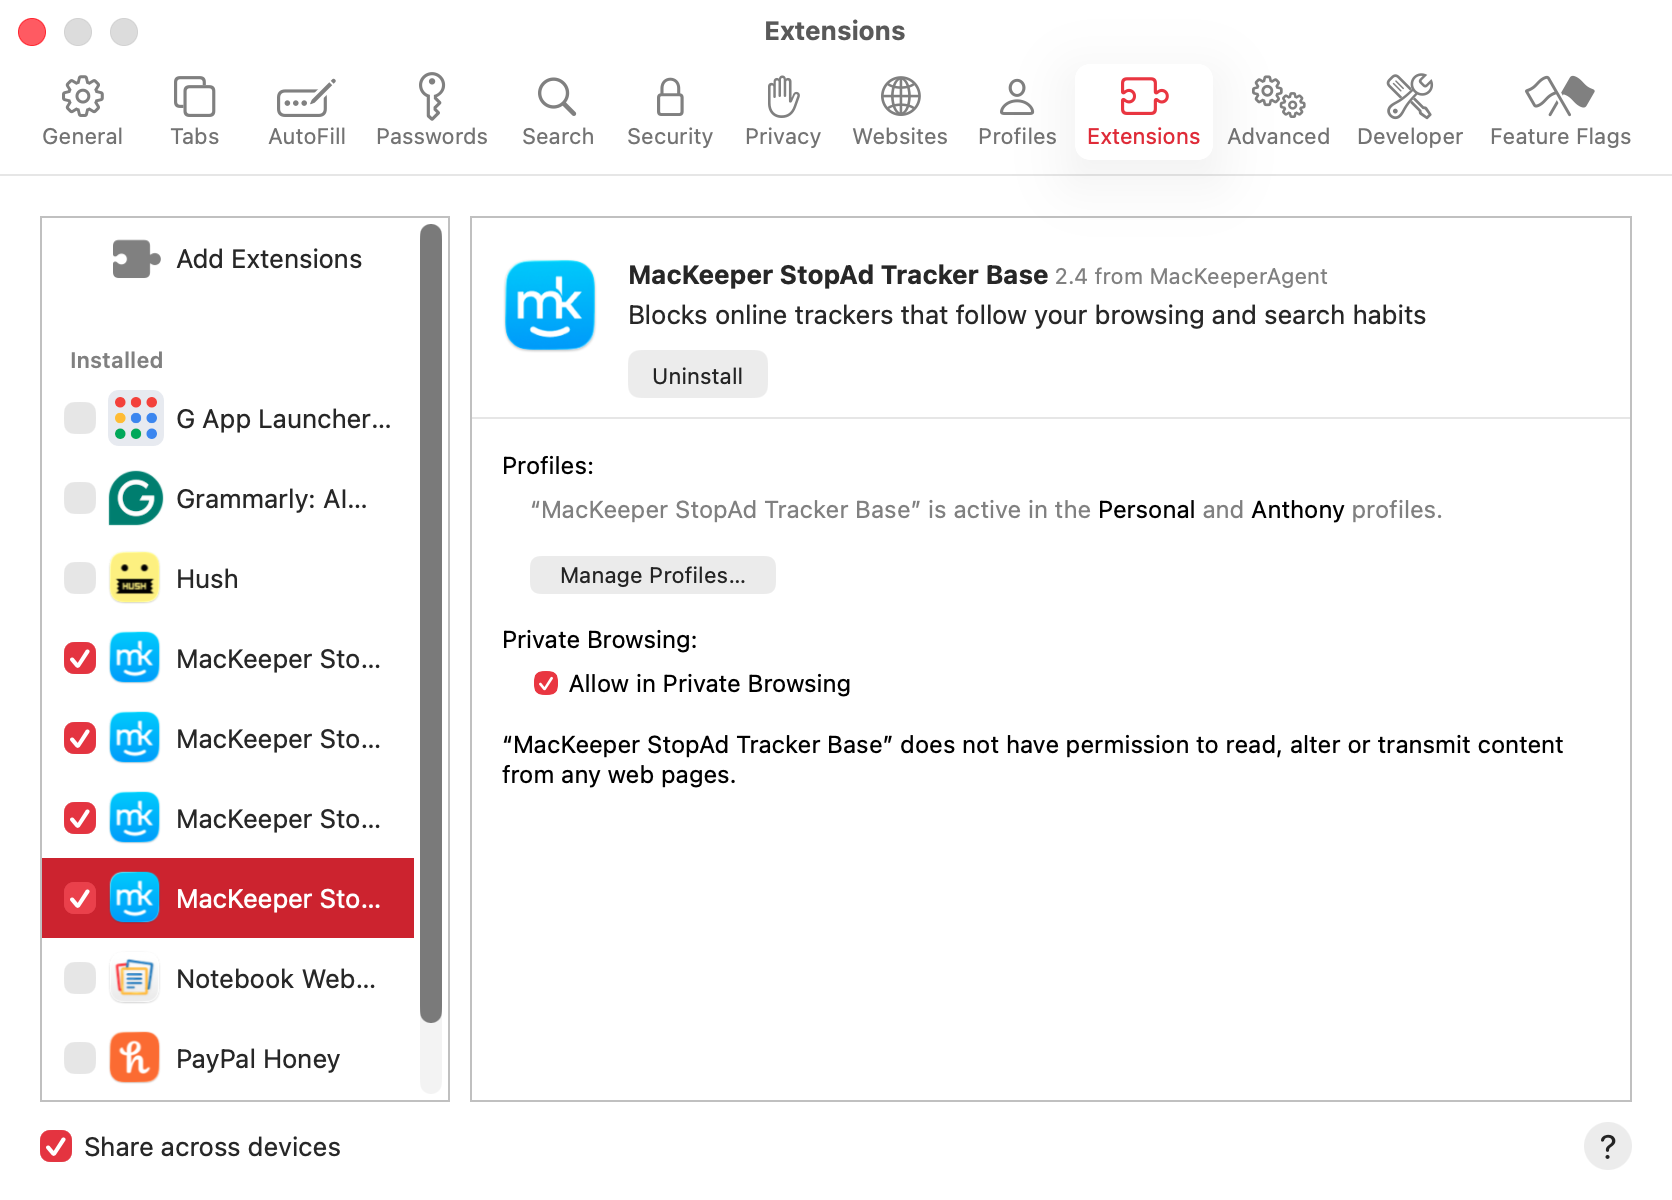Switch to the Extensions tab
The image size is (1672, 1200).
click(x=1143, y=110)
